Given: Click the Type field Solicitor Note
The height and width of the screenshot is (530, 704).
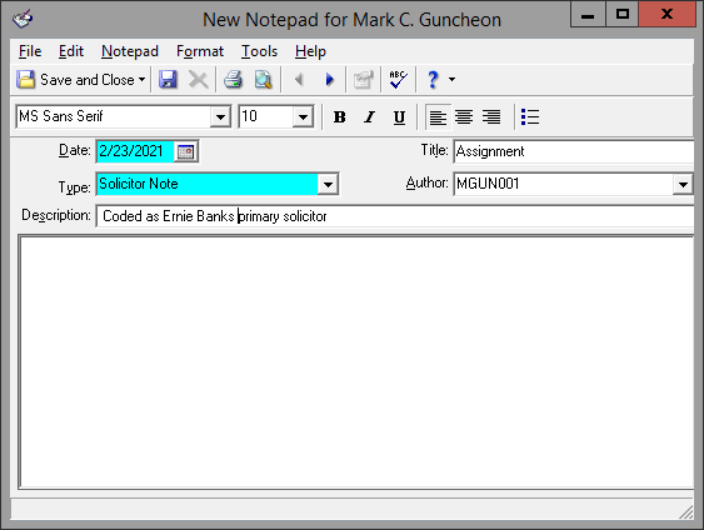Looking at the screenshot, I should 207,184.
